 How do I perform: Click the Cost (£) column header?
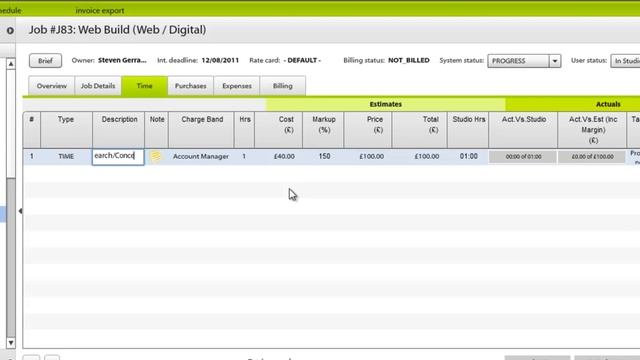279,130
